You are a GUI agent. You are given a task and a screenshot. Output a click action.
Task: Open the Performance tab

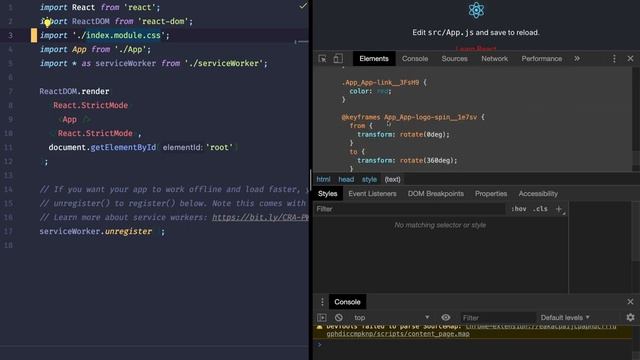pos(542,59)
